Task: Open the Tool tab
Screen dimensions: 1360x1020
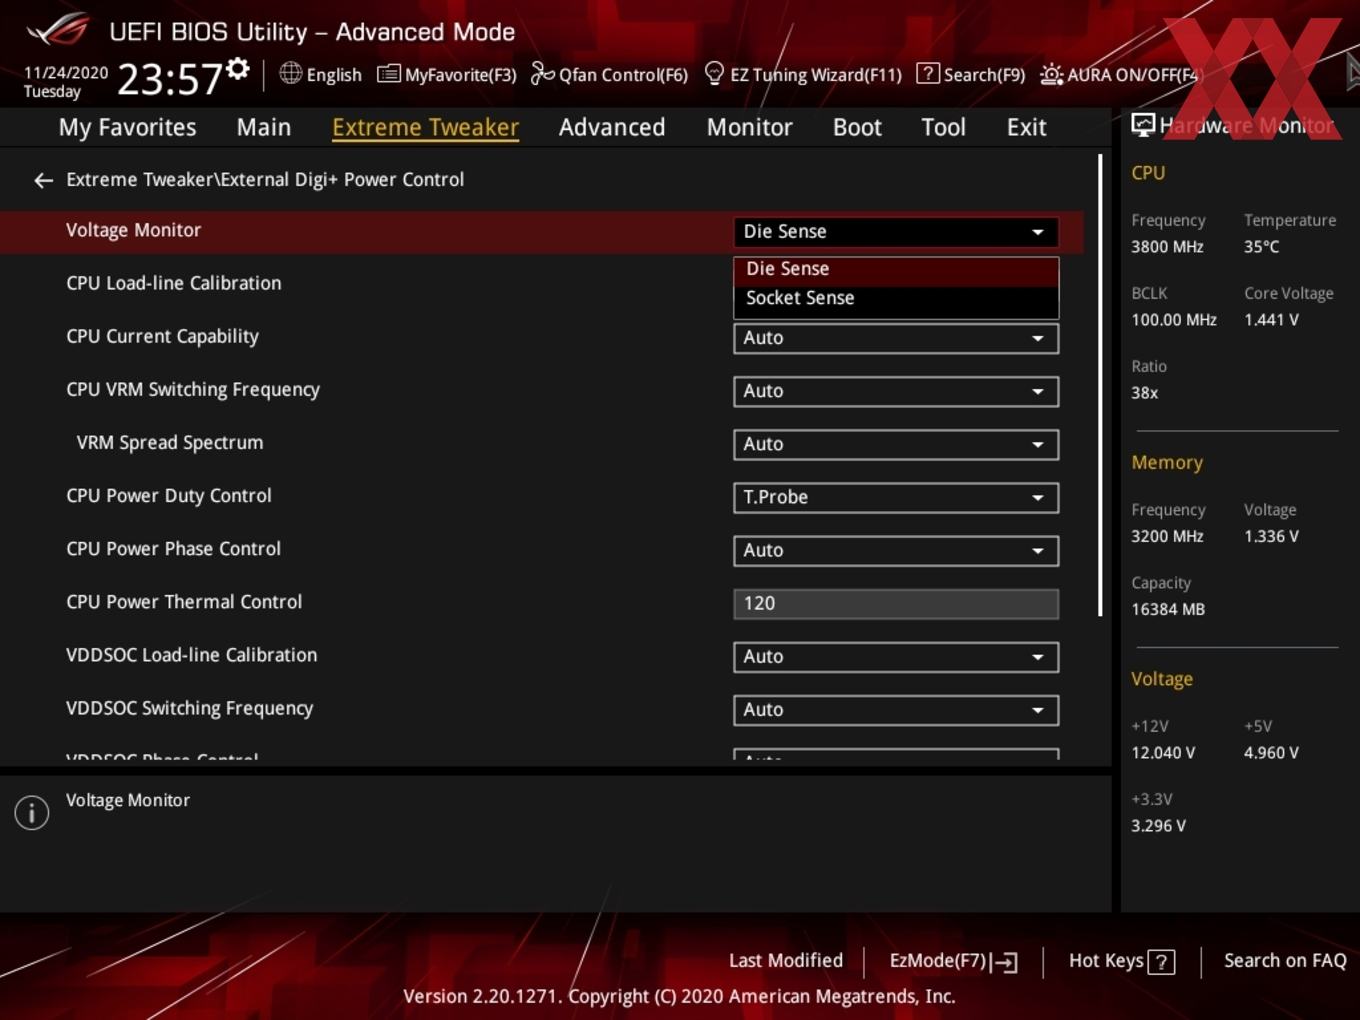Action: [944, 127]
